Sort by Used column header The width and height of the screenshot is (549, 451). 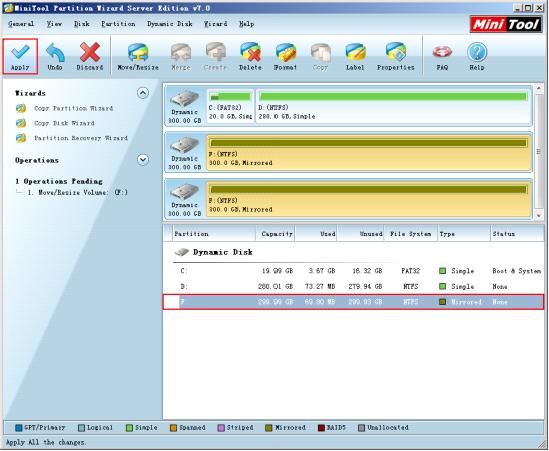tap(316, 234)
